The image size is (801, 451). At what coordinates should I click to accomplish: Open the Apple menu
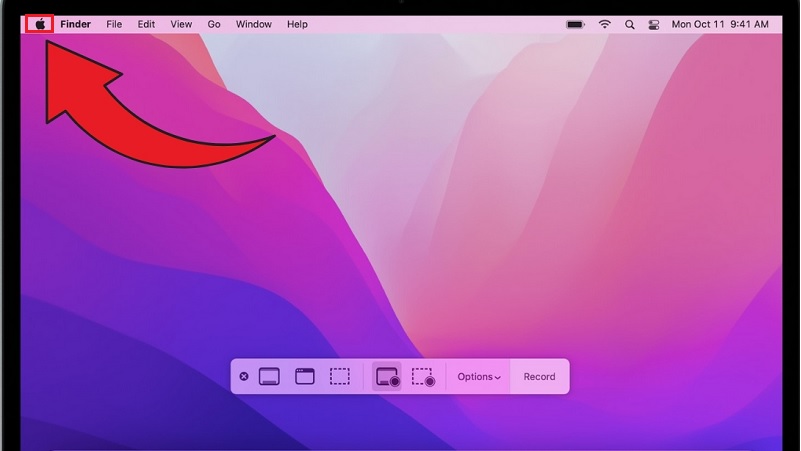(40, 24)
